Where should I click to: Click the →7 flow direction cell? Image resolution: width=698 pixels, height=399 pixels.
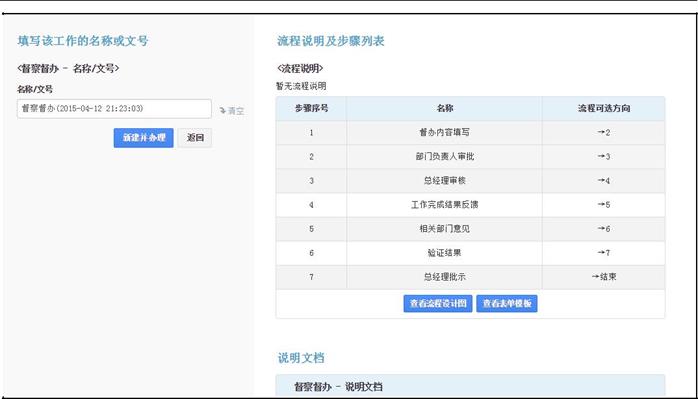pyautogui.click(x=604, y=253)
